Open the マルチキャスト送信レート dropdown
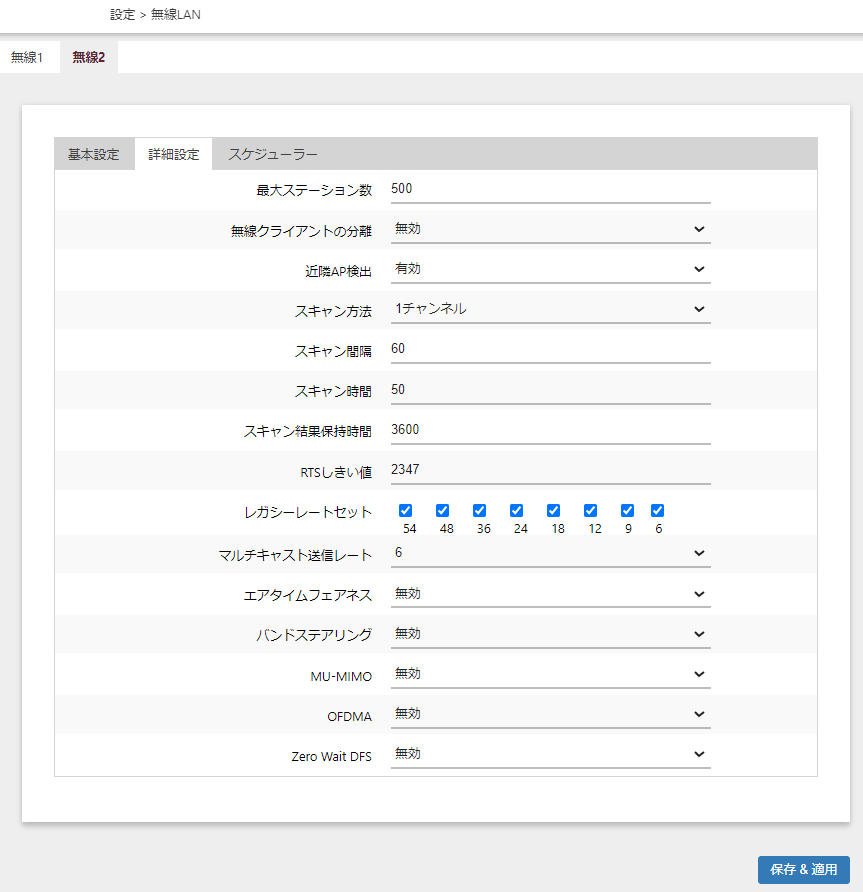 click(x=551, y=554)
